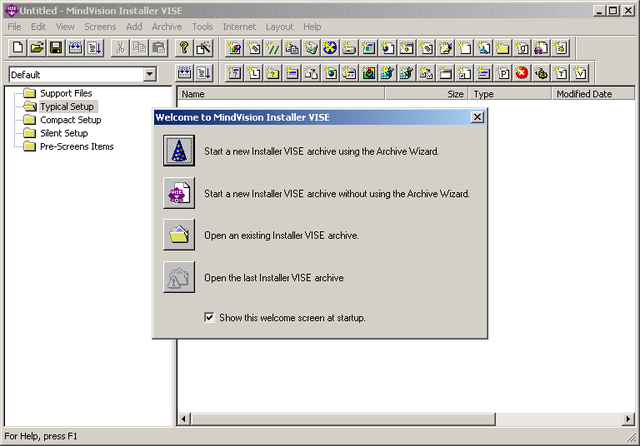Click the magnifying glass find action icon
640x446 pixels.
point(483,48)
